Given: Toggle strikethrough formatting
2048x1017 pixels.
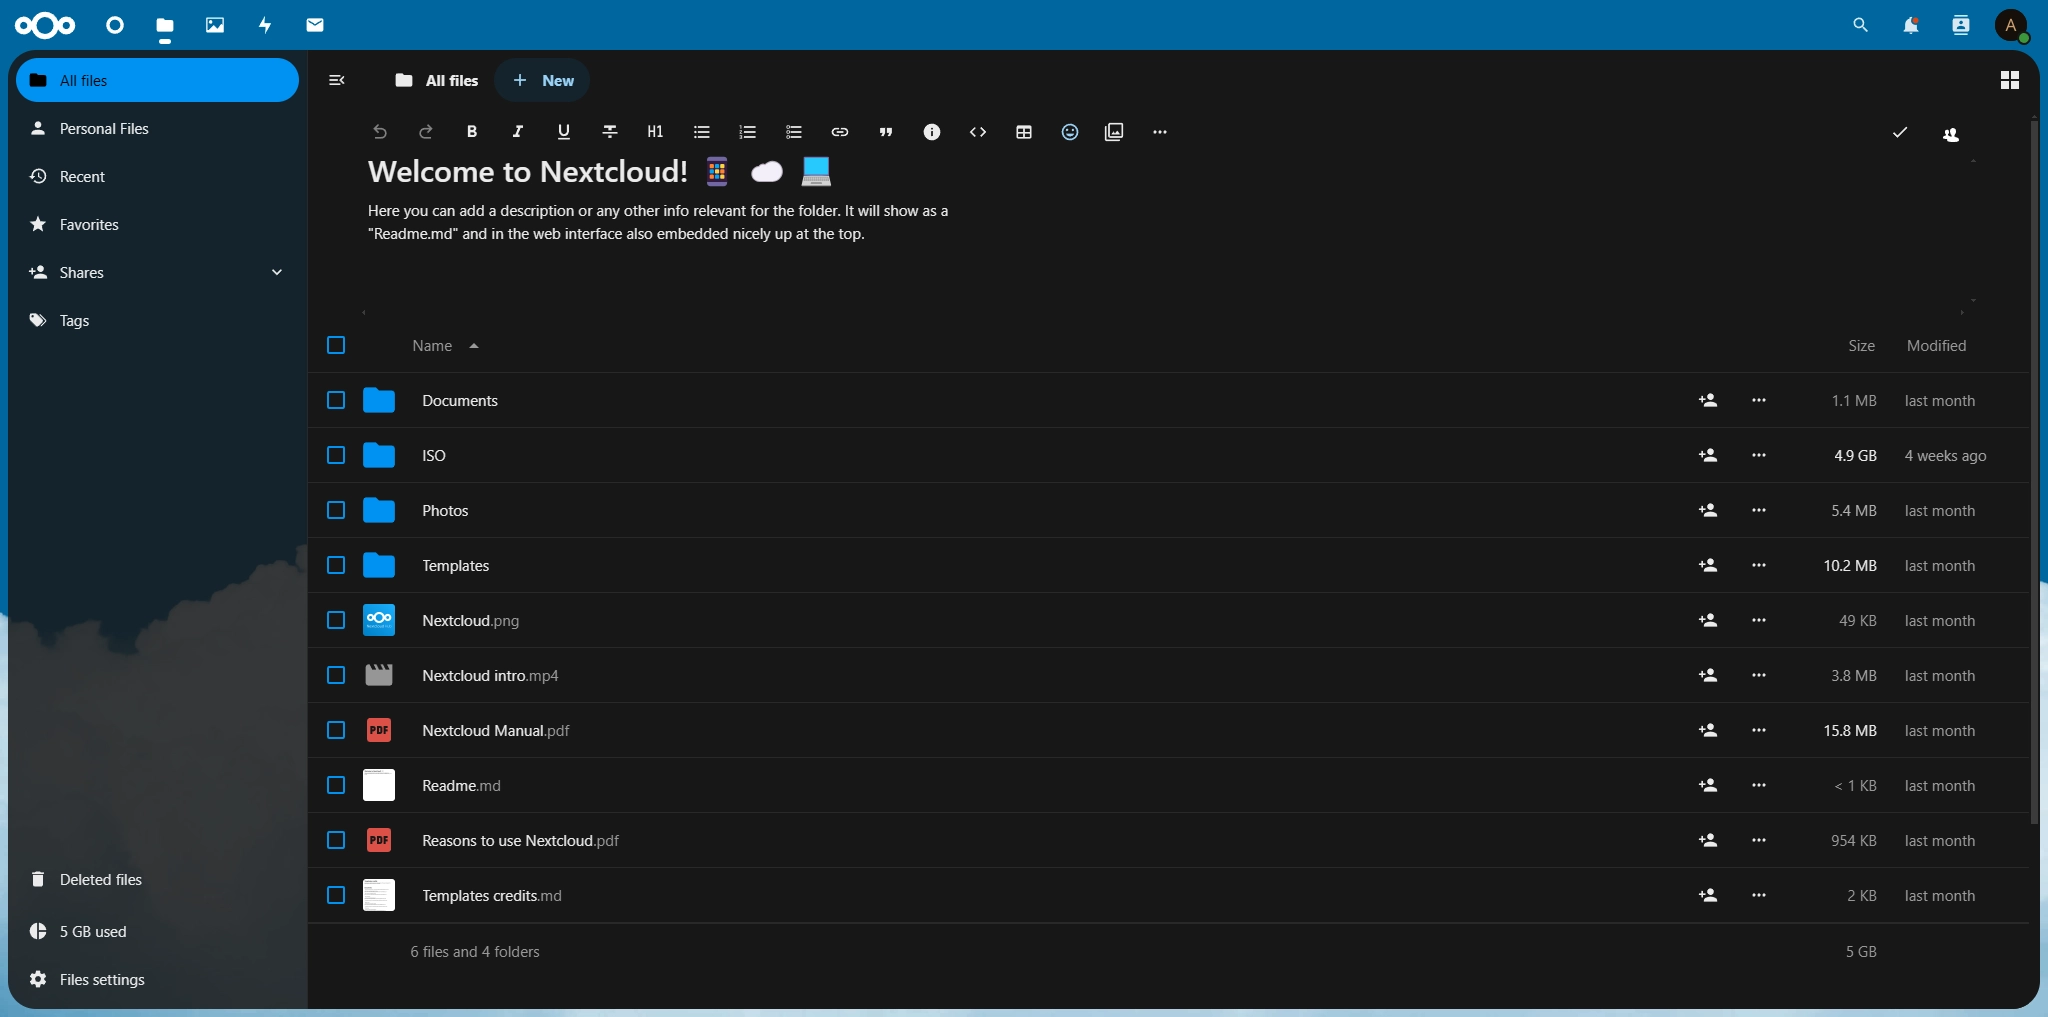Looking at the screenshot, I should point(610,132).
